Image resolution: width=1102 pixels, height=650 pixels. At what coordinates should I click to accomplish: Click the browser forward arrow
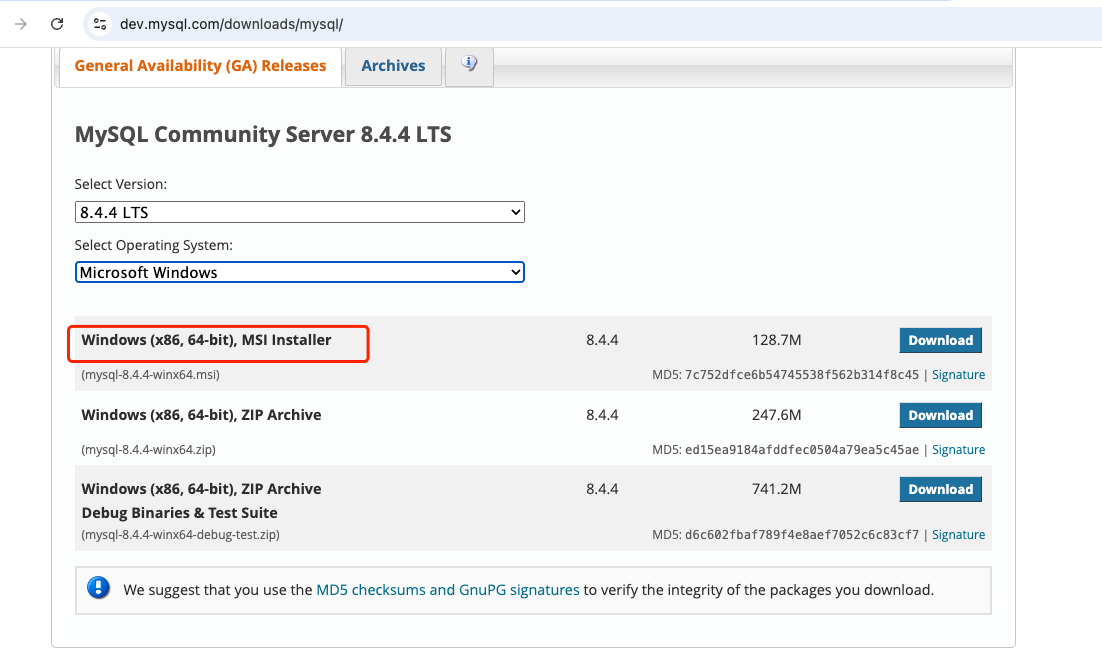point(21,24)
